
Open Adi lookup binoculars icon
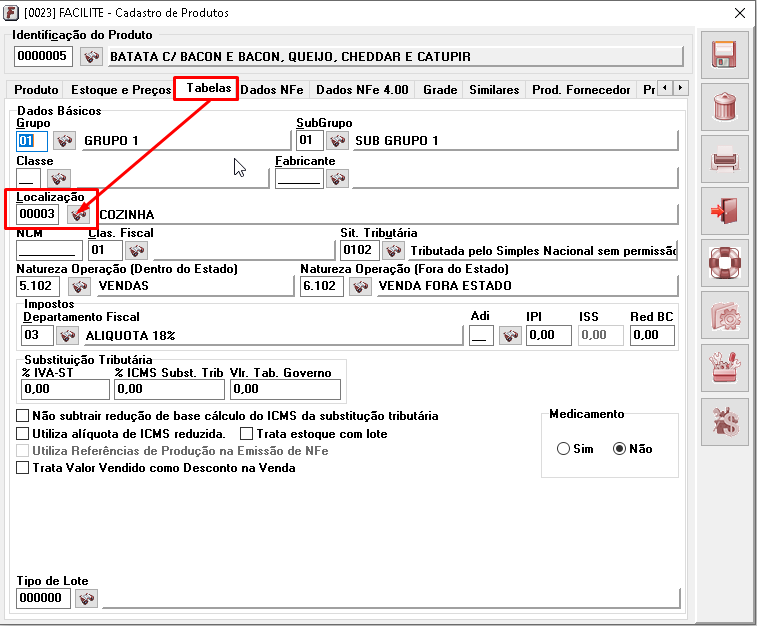(510, 335)
